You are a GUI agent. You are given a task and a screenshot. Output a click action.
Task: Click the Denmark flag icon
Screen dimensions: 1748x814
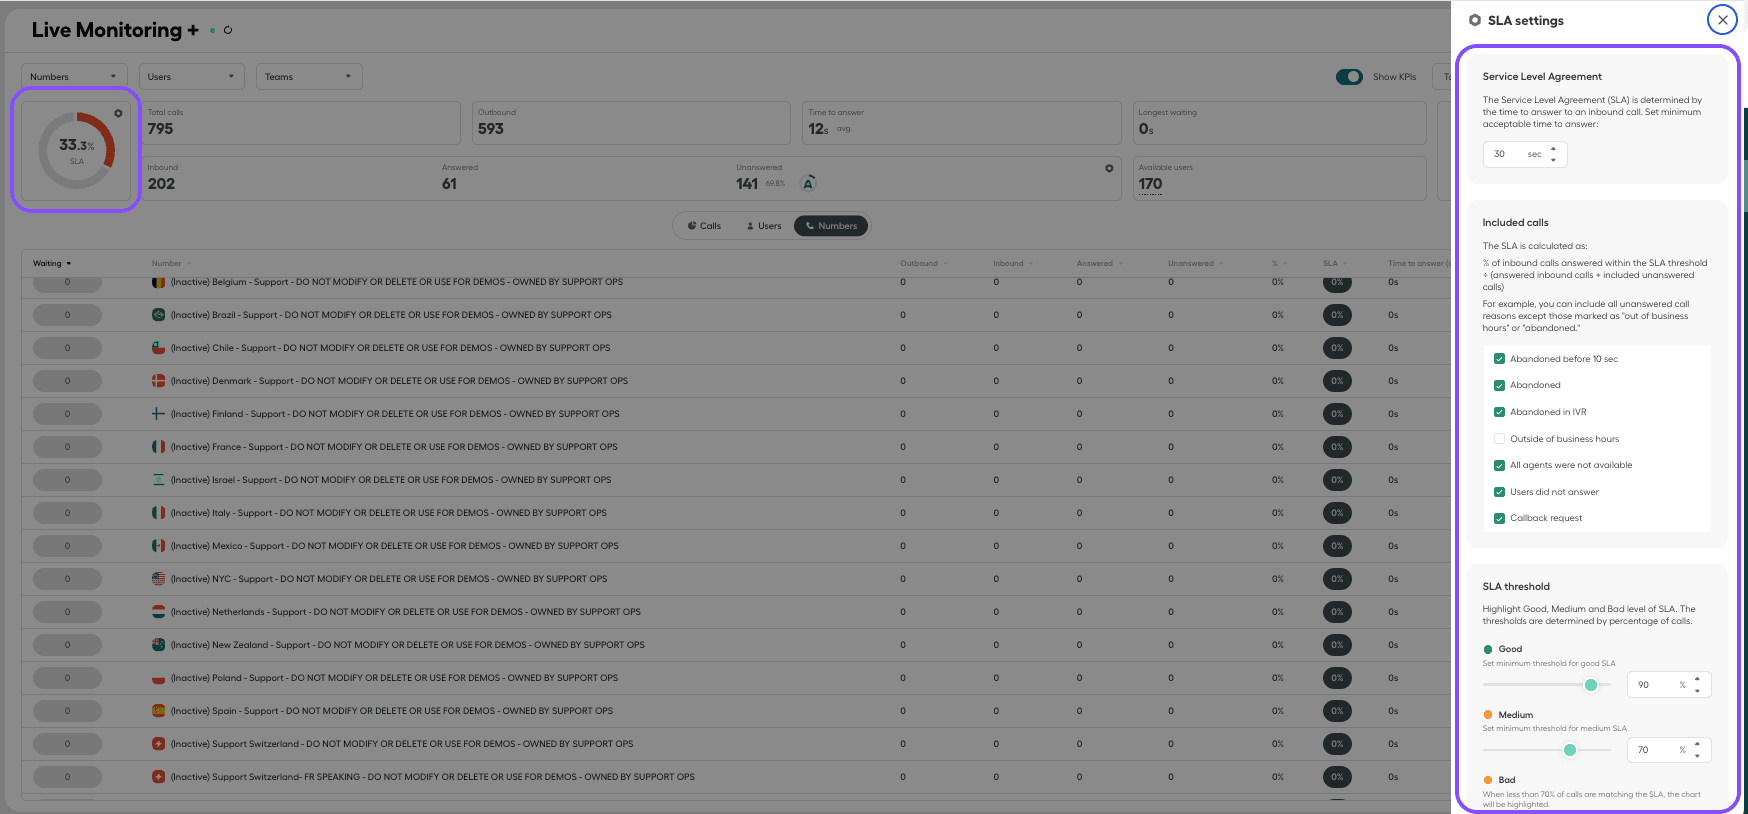point(158,381)
